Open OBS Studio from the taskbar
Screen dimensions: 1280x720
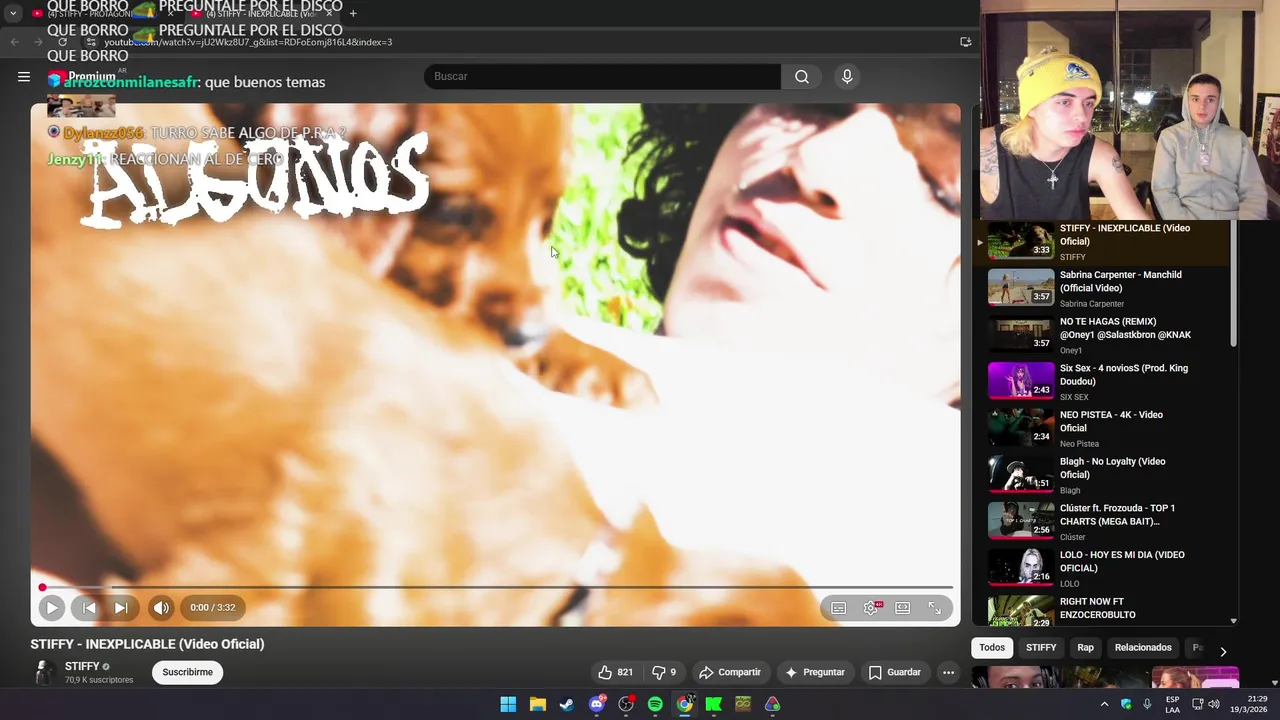pyautogui.click(x=626, y=704)
